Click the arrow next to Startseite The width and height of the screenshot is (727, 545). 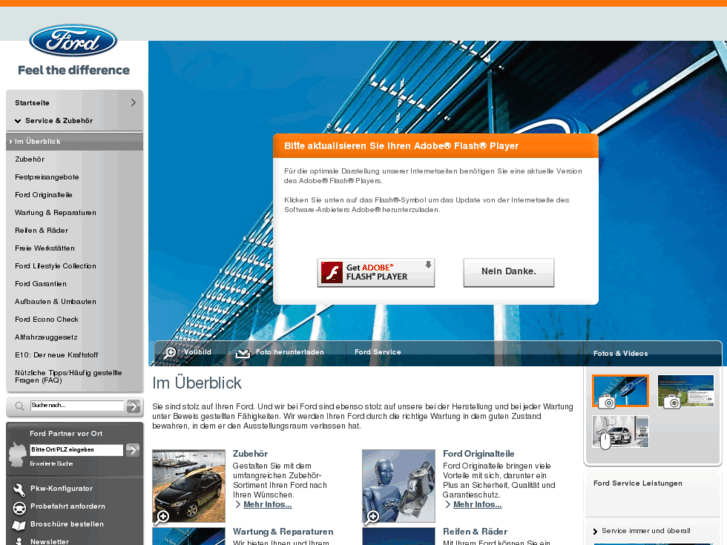pyautogui.click(x=133, y=103)
